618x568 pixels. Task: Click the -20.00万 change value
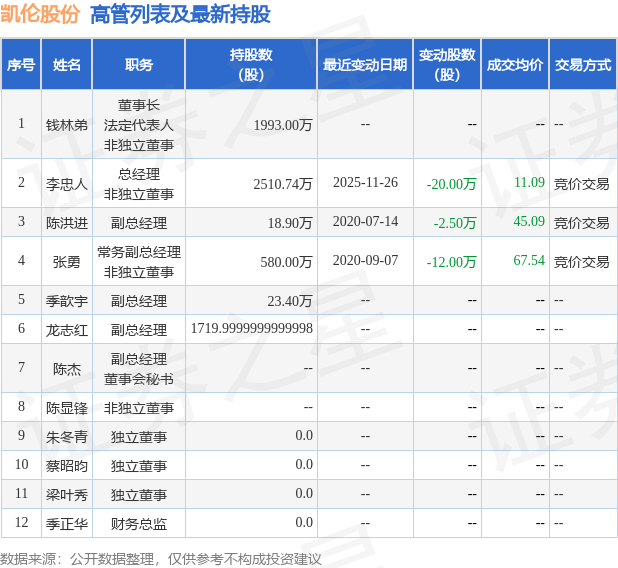[x=451, y=184]
